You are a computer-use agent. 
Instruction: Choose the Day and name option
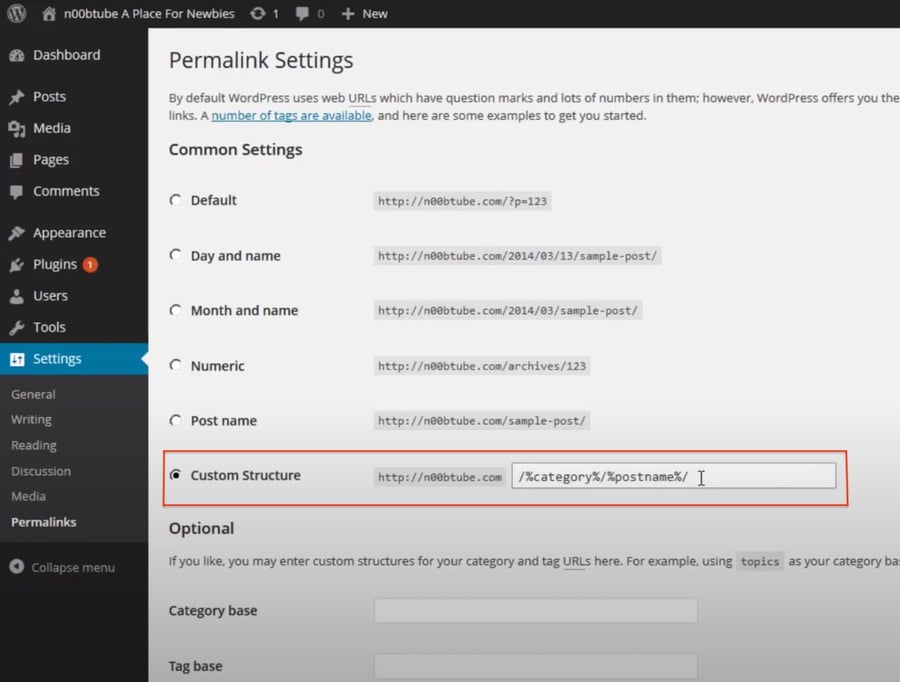point(176,255)
